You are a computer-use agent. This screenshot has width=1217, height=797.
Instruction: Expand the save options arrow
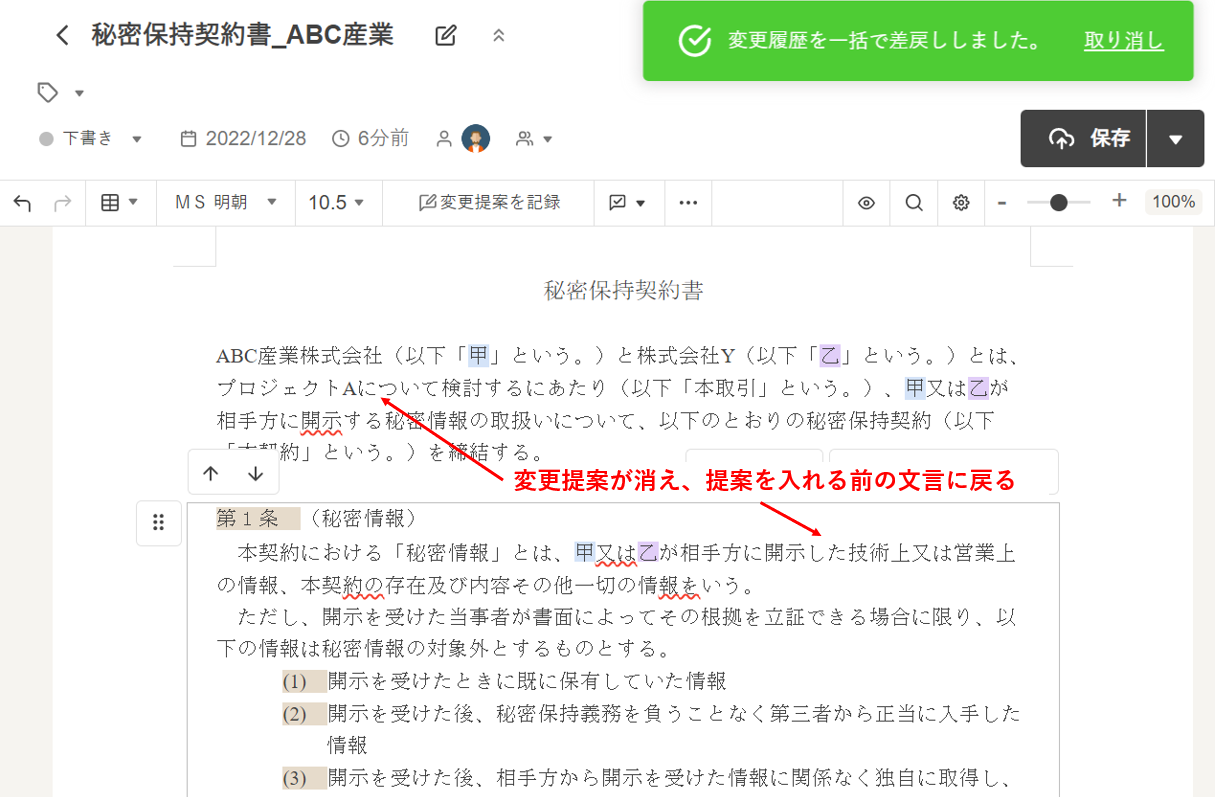1175,139
